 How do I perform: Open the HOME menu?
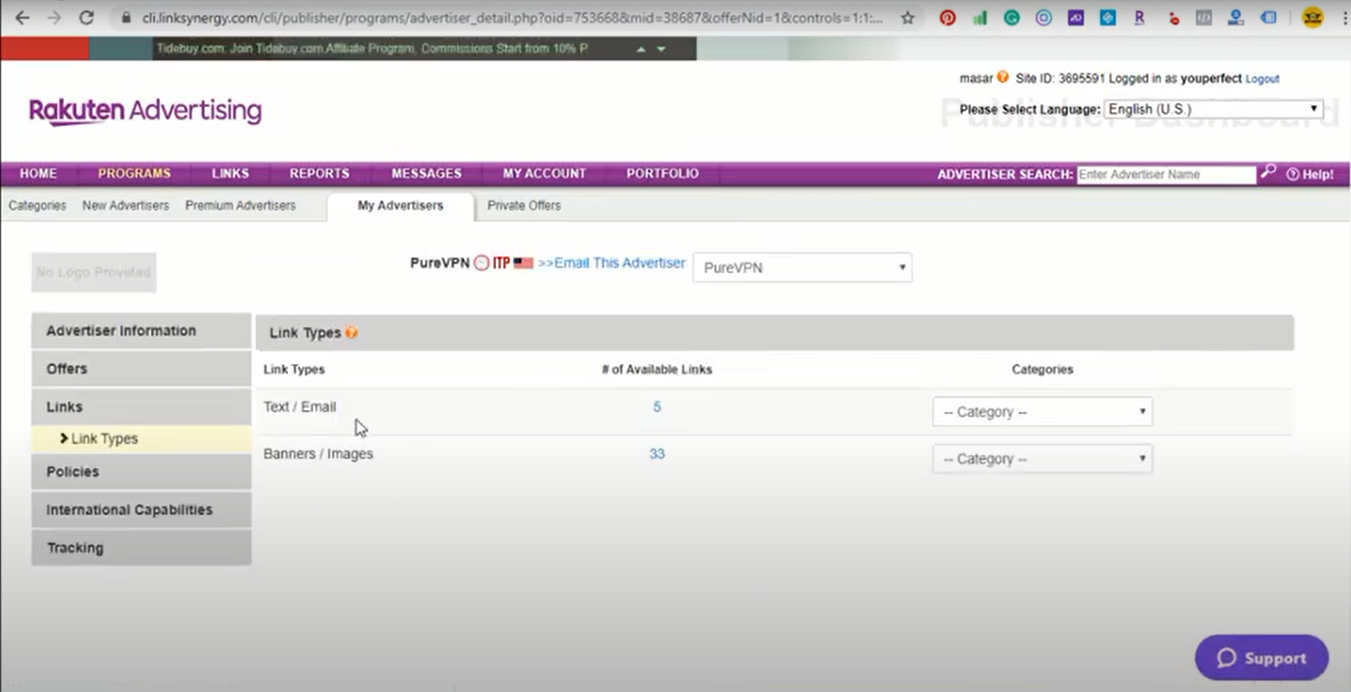click(38, 174)
